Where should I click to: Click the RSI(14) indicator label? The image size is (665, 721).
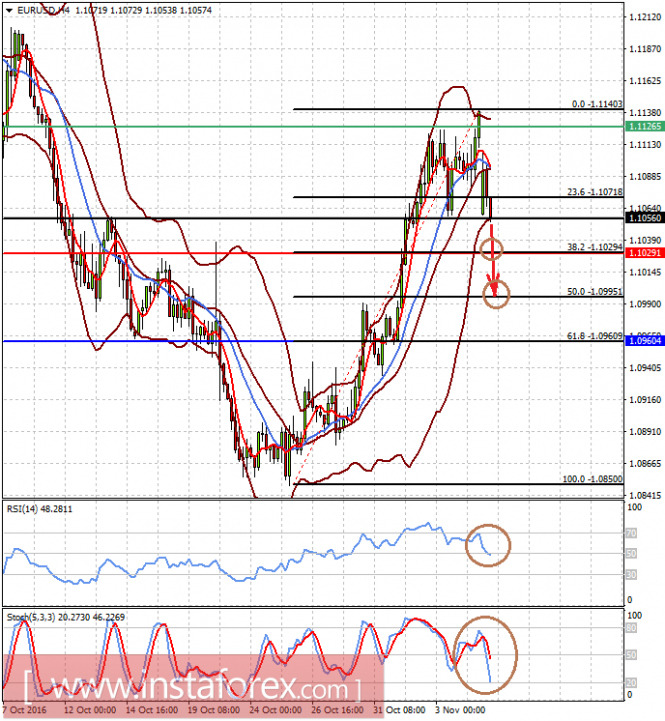point(40,509)
